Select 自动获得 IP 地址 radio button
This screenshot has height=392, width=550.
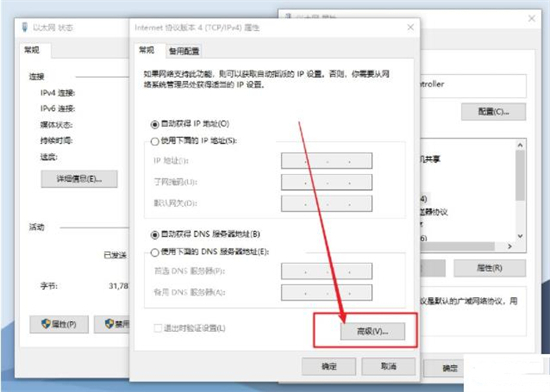click(155, 124)
